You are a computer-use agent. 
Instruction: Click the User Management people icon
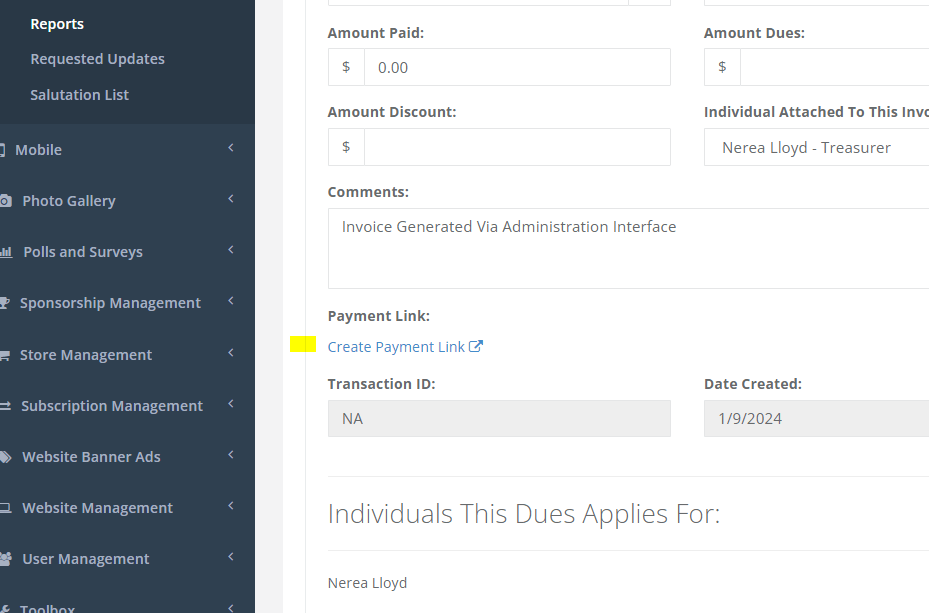coord(5,559)
